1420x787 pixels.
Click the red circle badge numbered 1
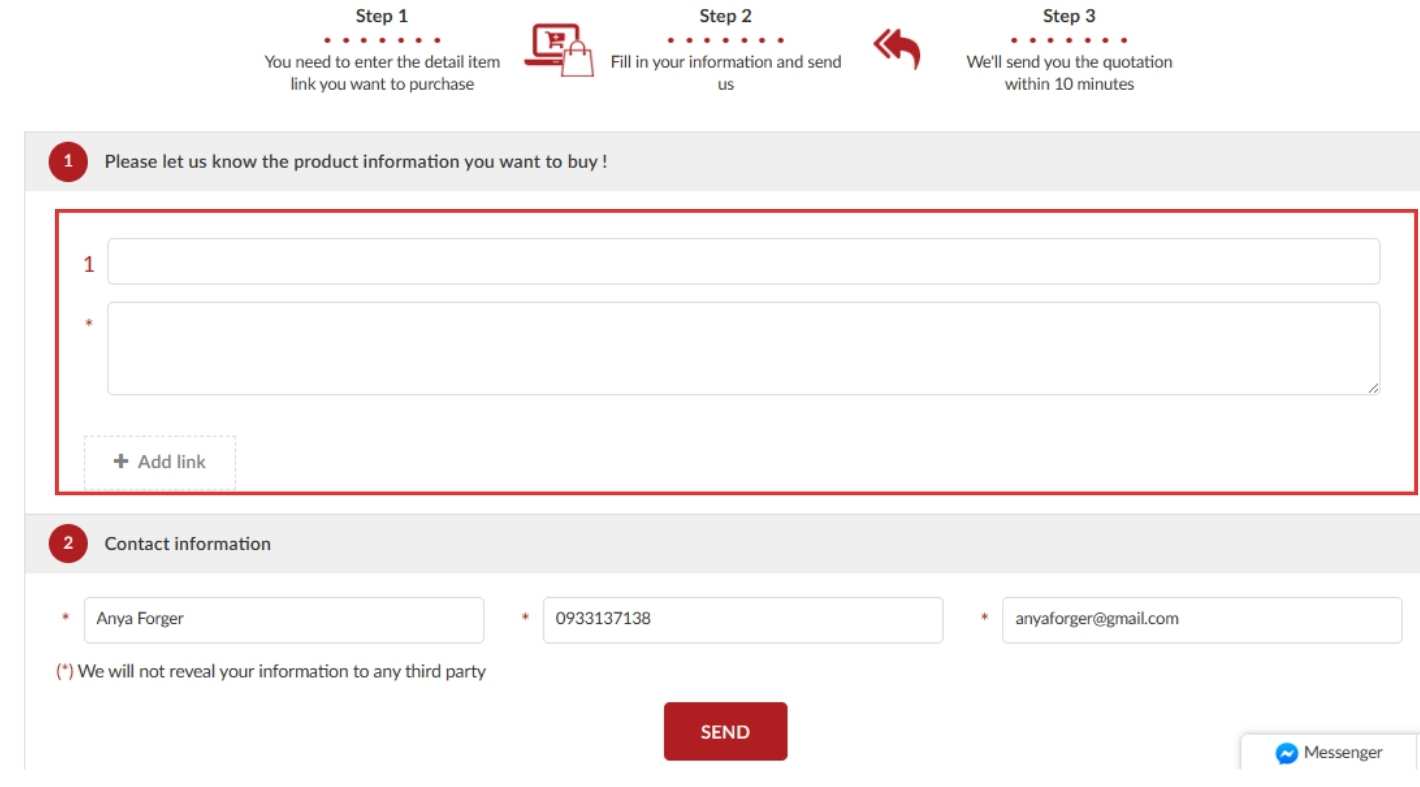[68, 162]
